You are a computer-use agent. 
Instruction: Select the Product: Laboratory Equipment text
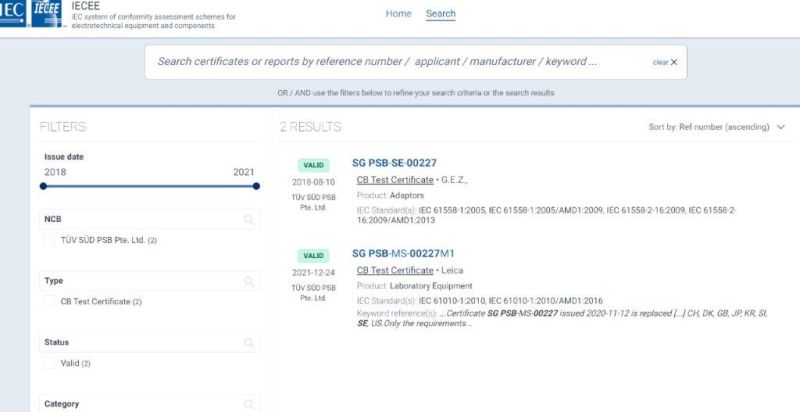(x=414, y=286)
